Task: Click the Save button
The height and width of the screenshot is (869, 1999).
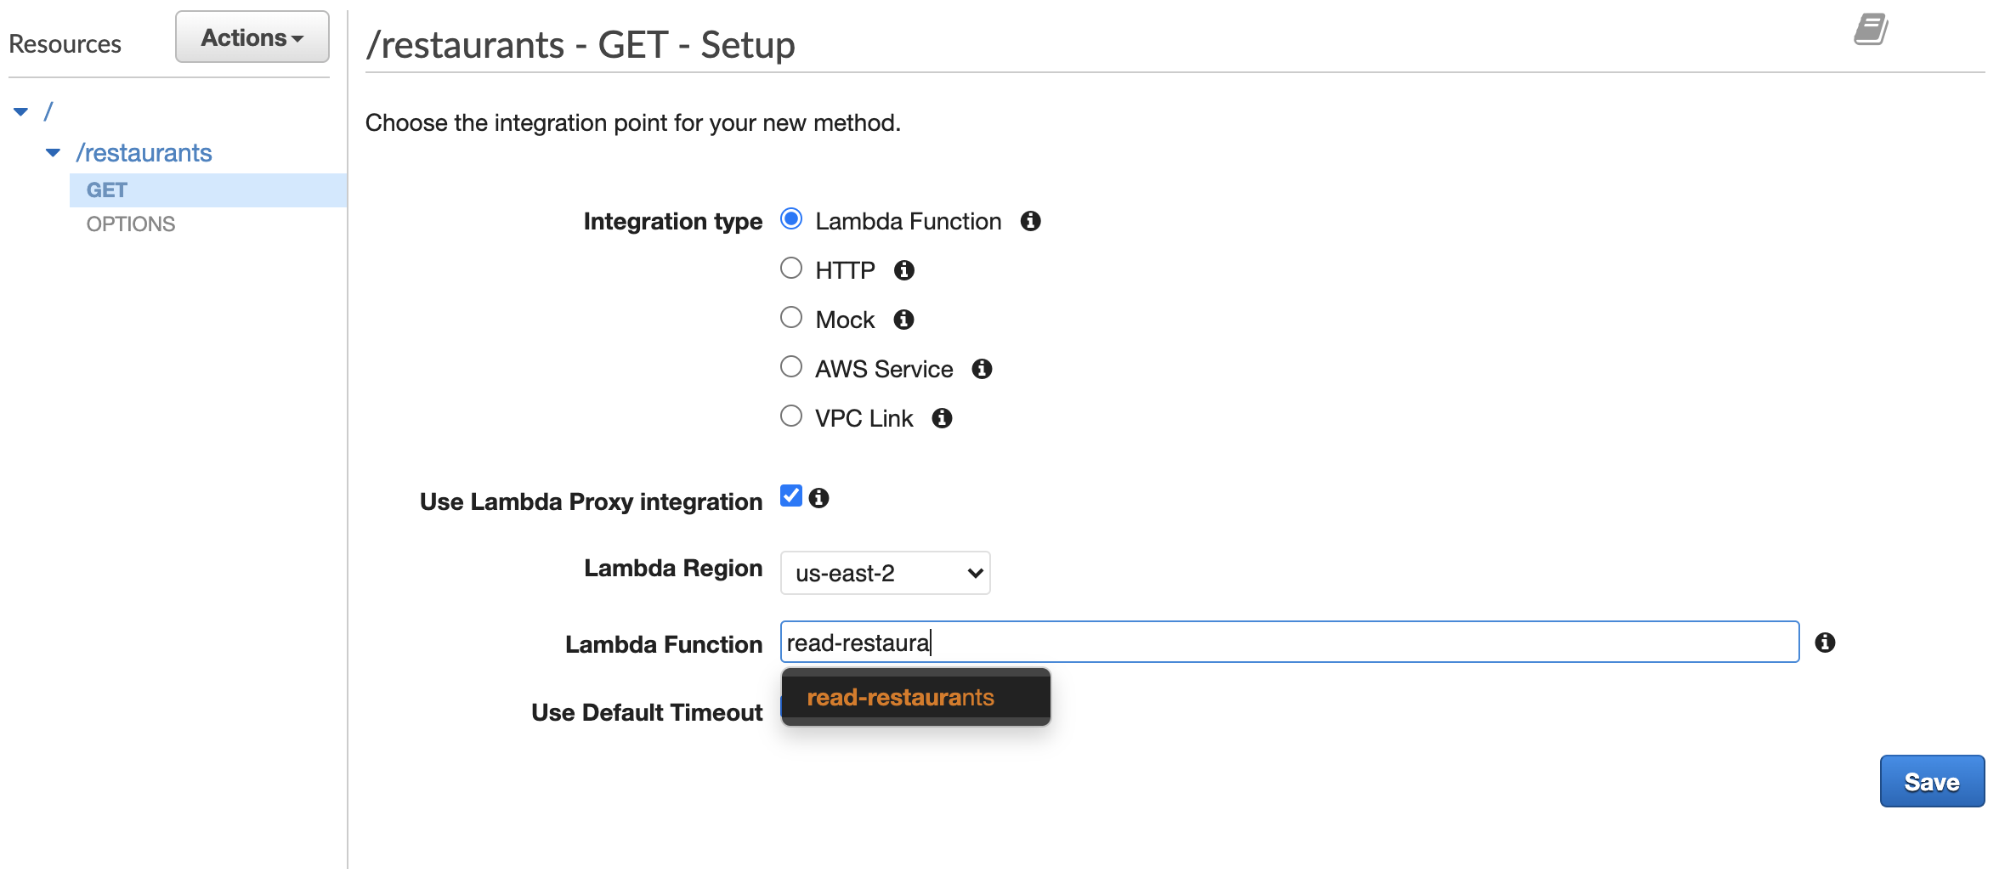Action: click(x=1931, y=781)
